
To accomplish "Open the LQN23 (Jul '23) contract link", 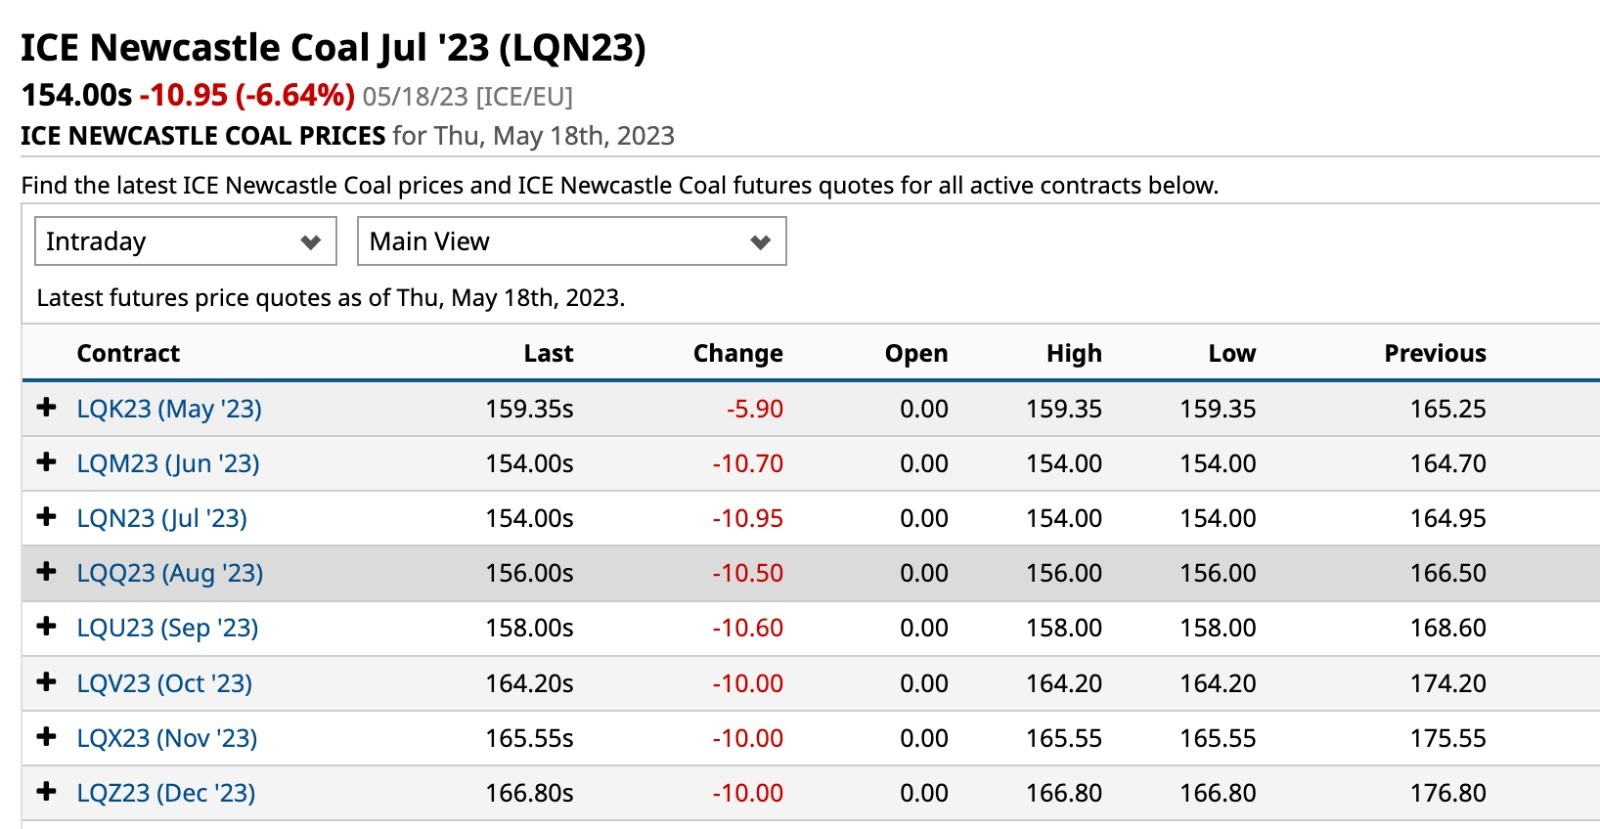I will [162, 519].
